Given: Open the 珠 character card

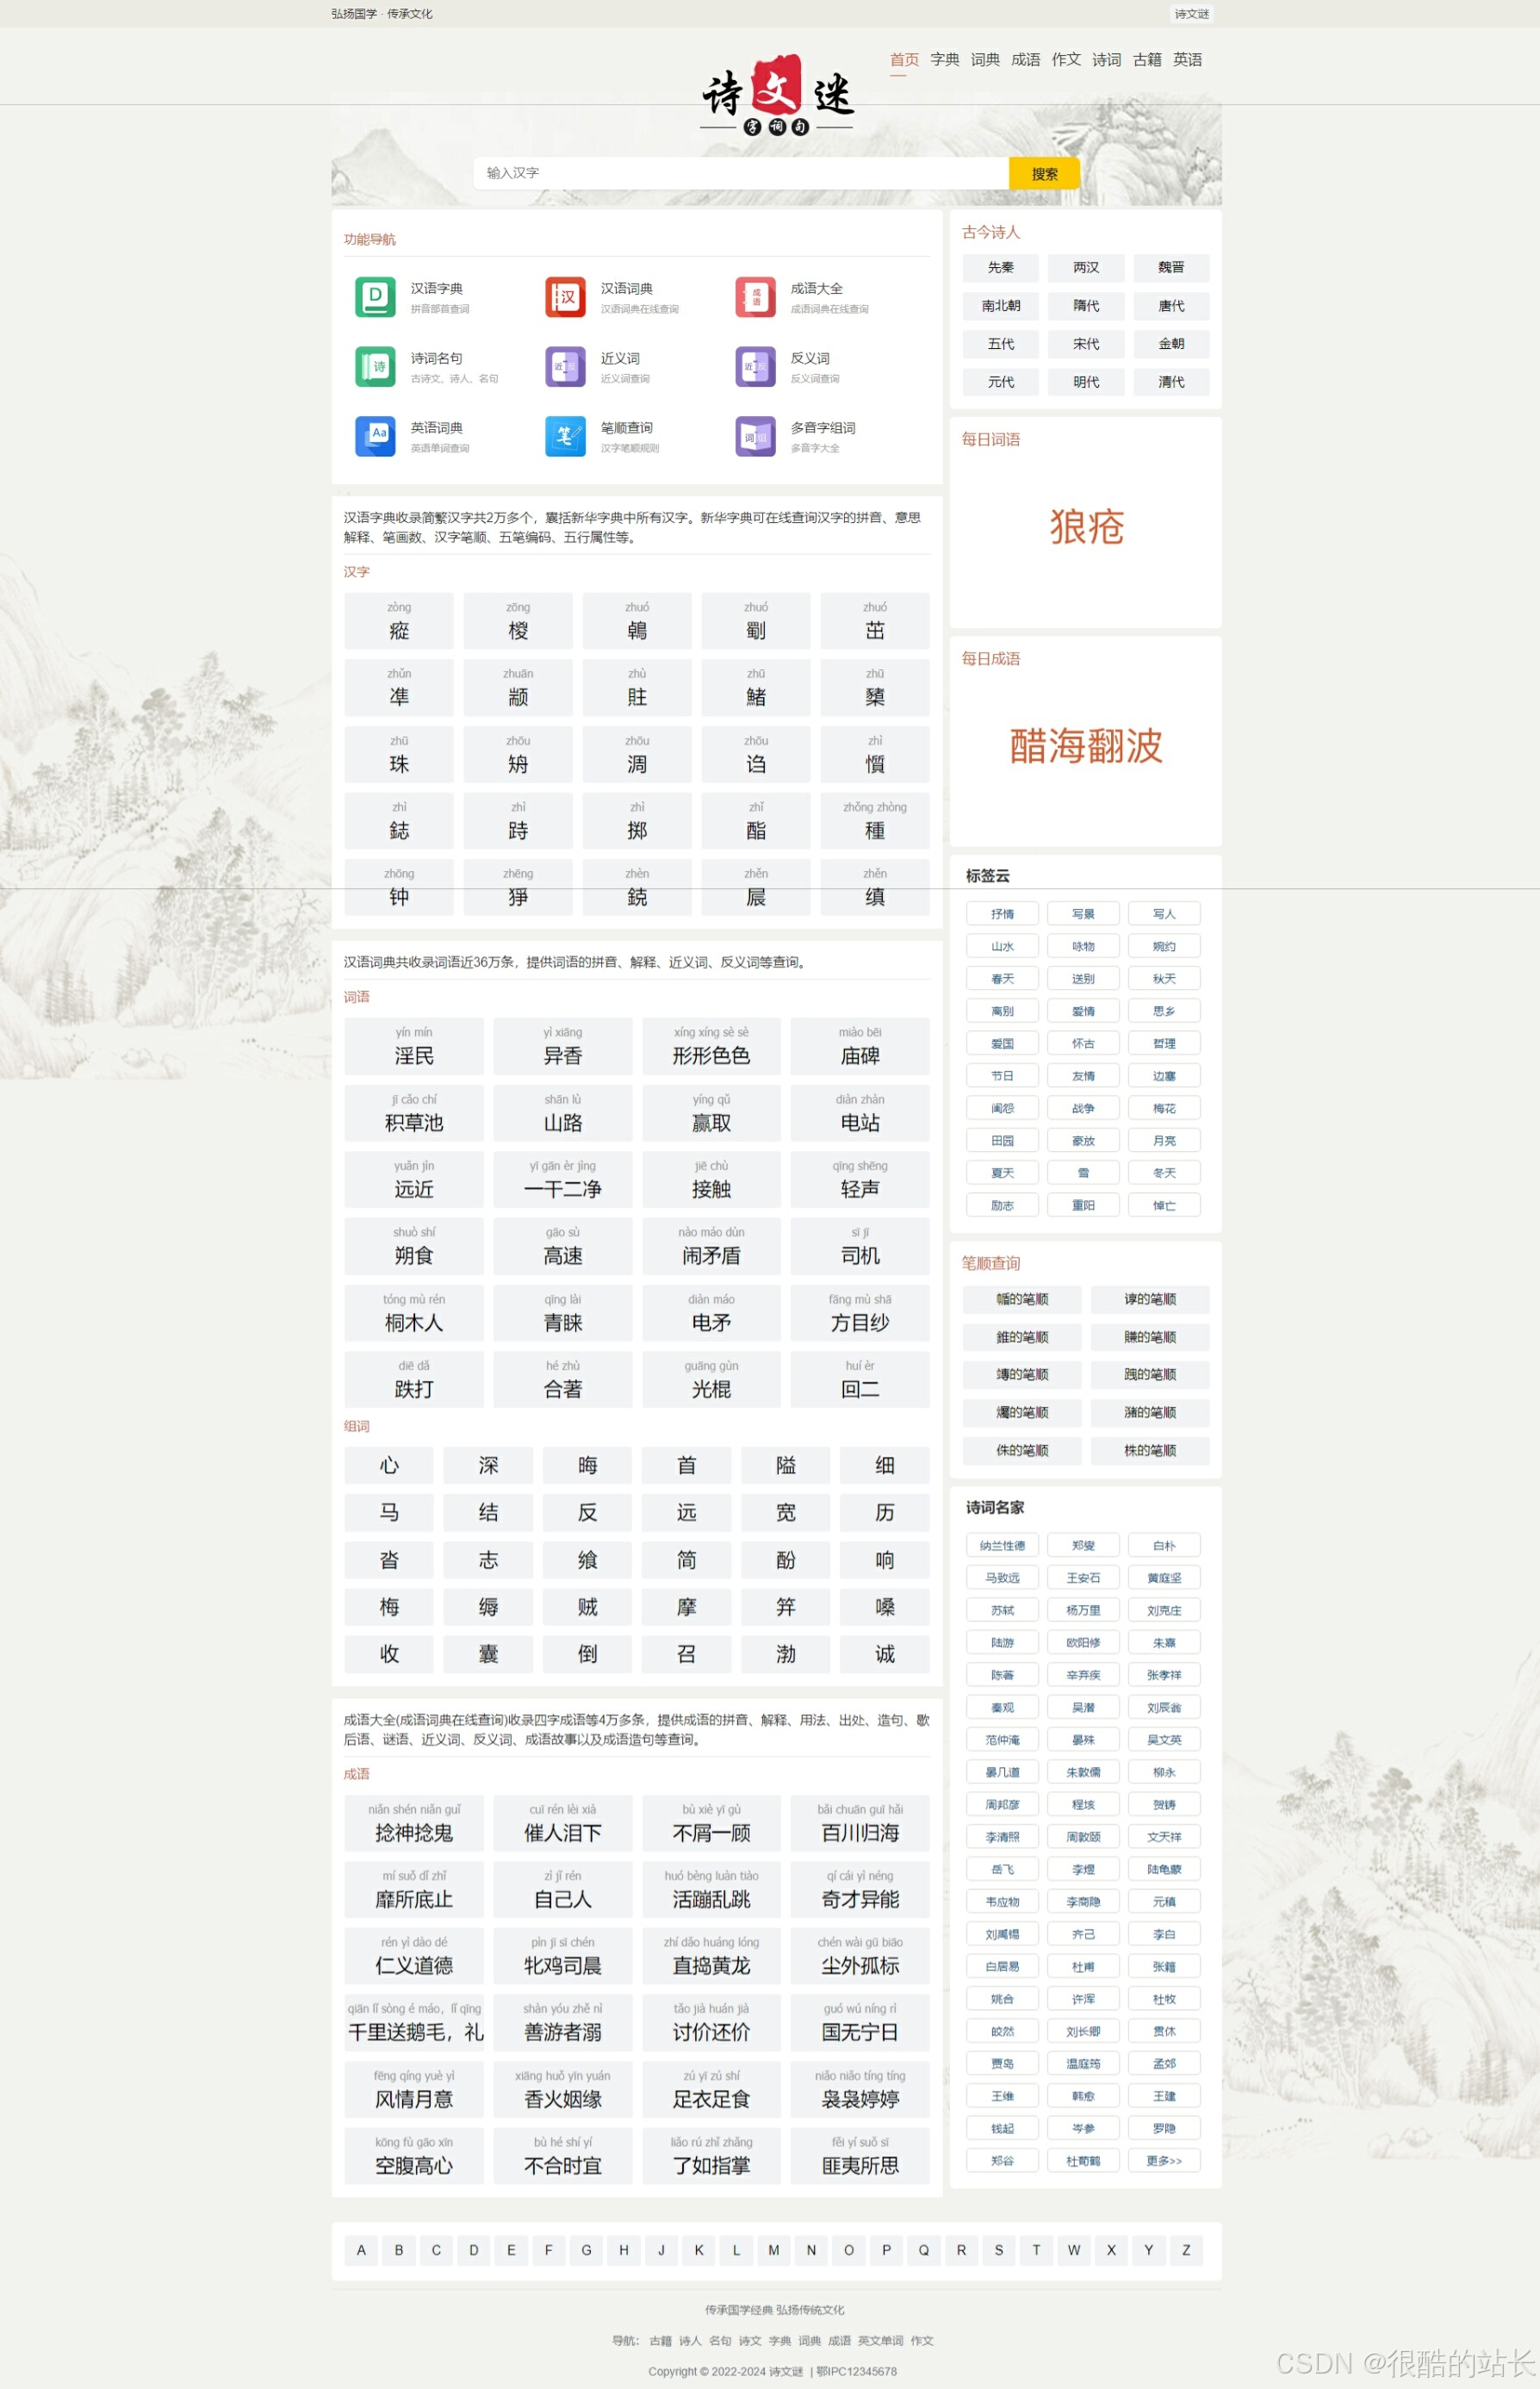Looking at the screenshot, I should [x=399, y=754].
